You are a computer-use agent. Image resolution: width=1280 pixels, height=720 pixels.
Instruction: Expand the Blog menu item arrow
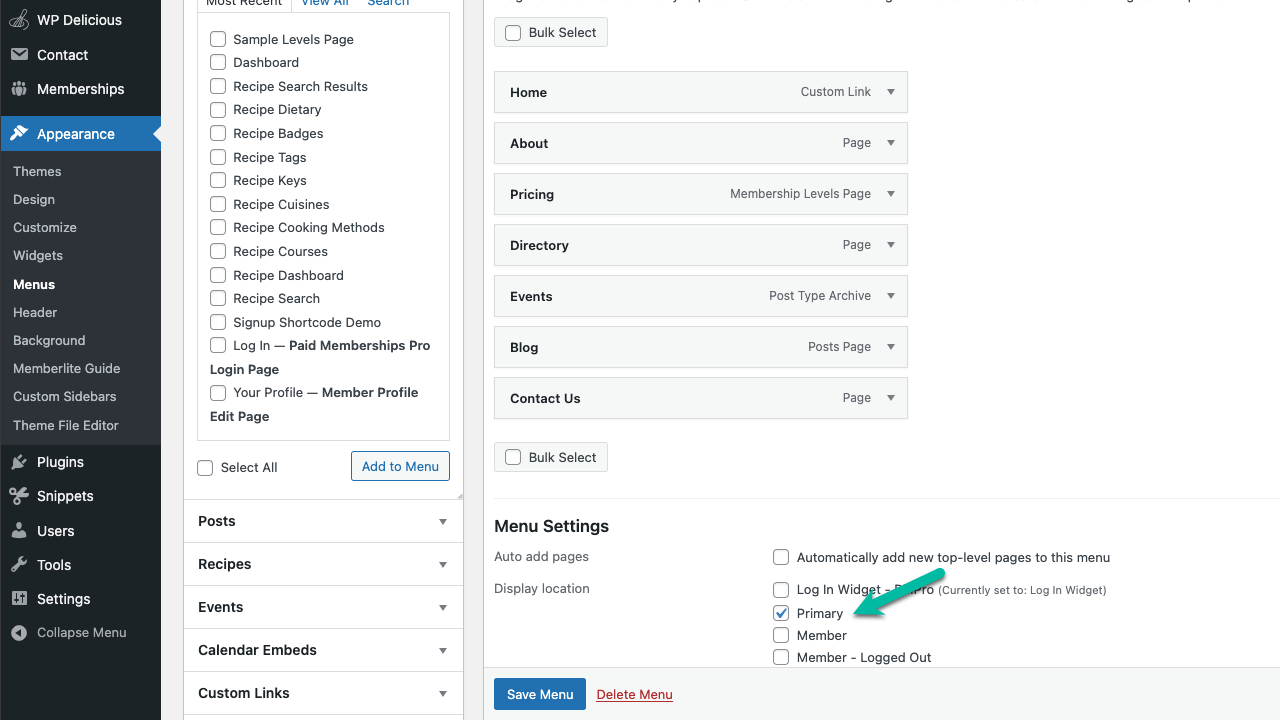(x=891, y=347)
